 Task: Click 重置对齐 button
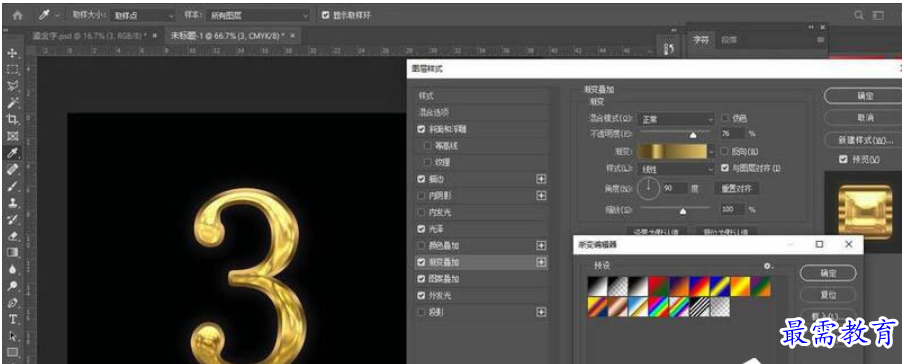[x=736, y=189]
